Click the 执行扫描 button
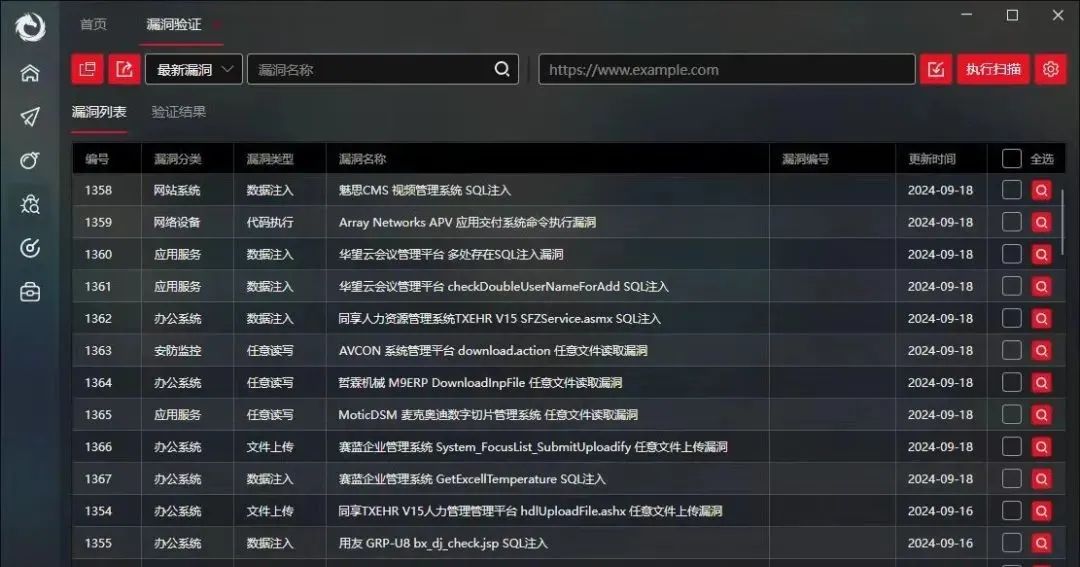Screen dimensions: 1080x567 [993, 70]
